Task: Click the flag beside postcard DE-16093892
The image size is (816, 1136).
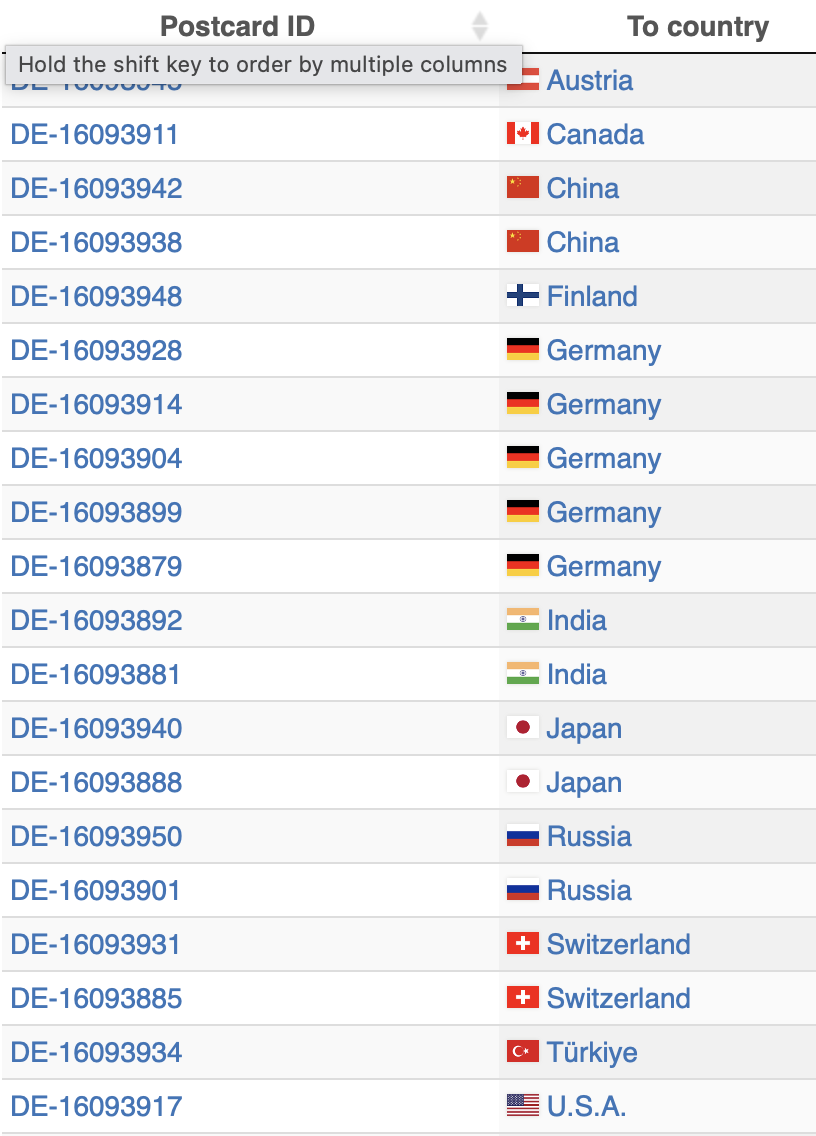Action: coord(523,620)
